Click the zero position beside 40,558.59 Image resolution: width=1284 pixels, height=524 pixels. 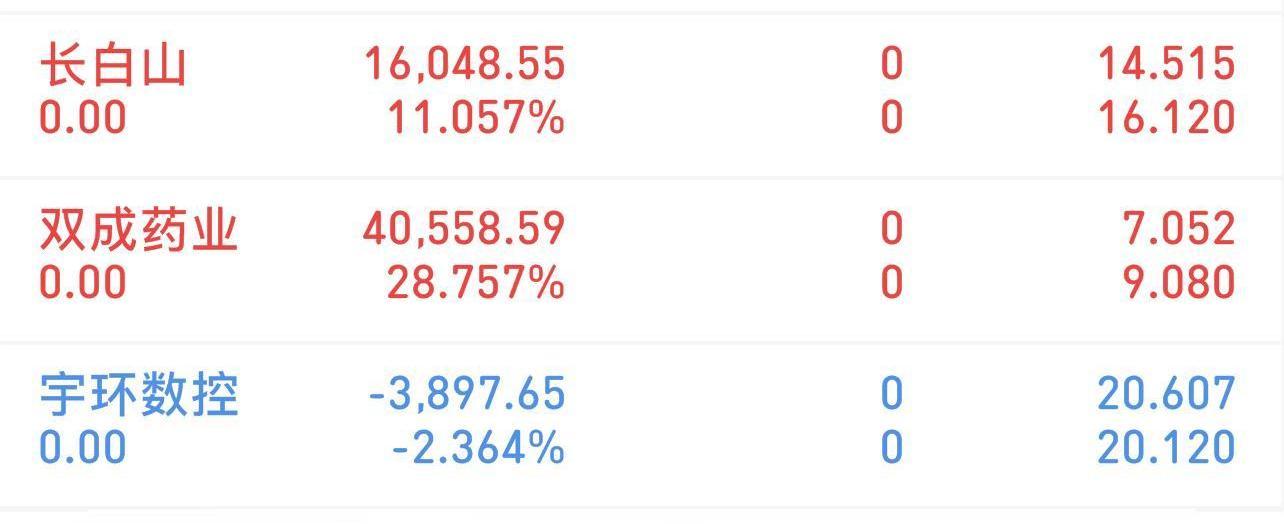point(892,230)
